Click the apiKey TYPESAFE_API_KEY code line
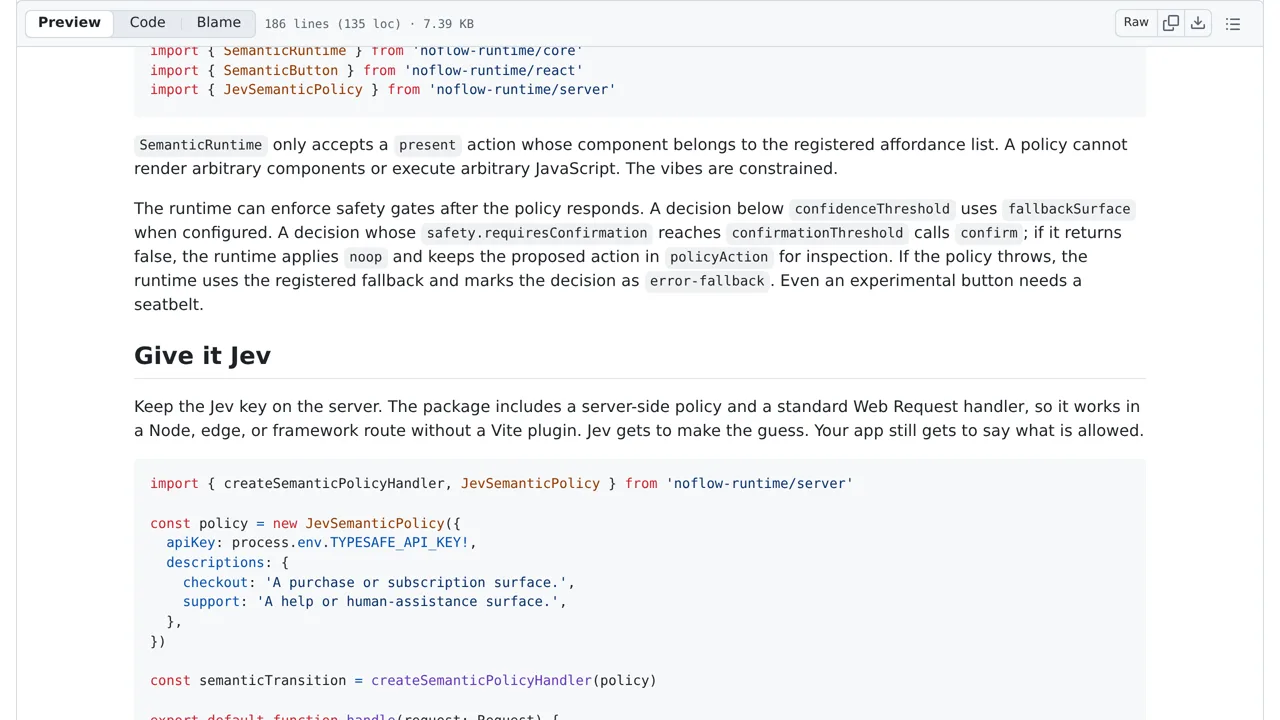Screen dimensions: 1280x720 (x=322, y=543)
